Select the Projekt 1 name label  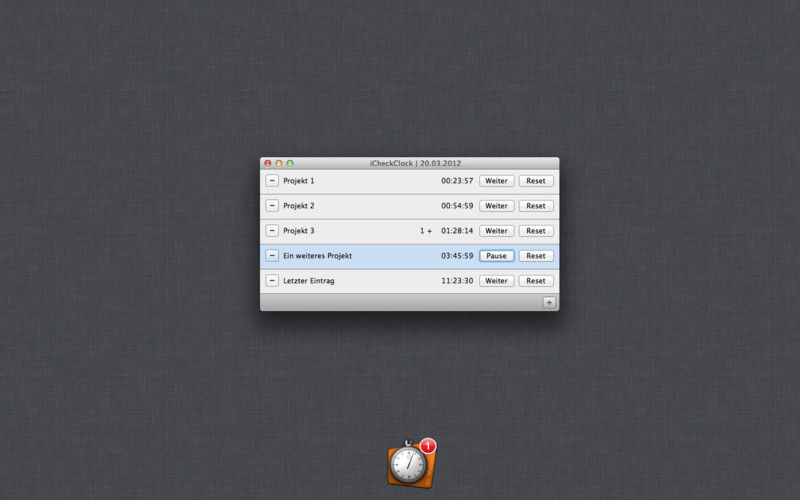point(299,181)
